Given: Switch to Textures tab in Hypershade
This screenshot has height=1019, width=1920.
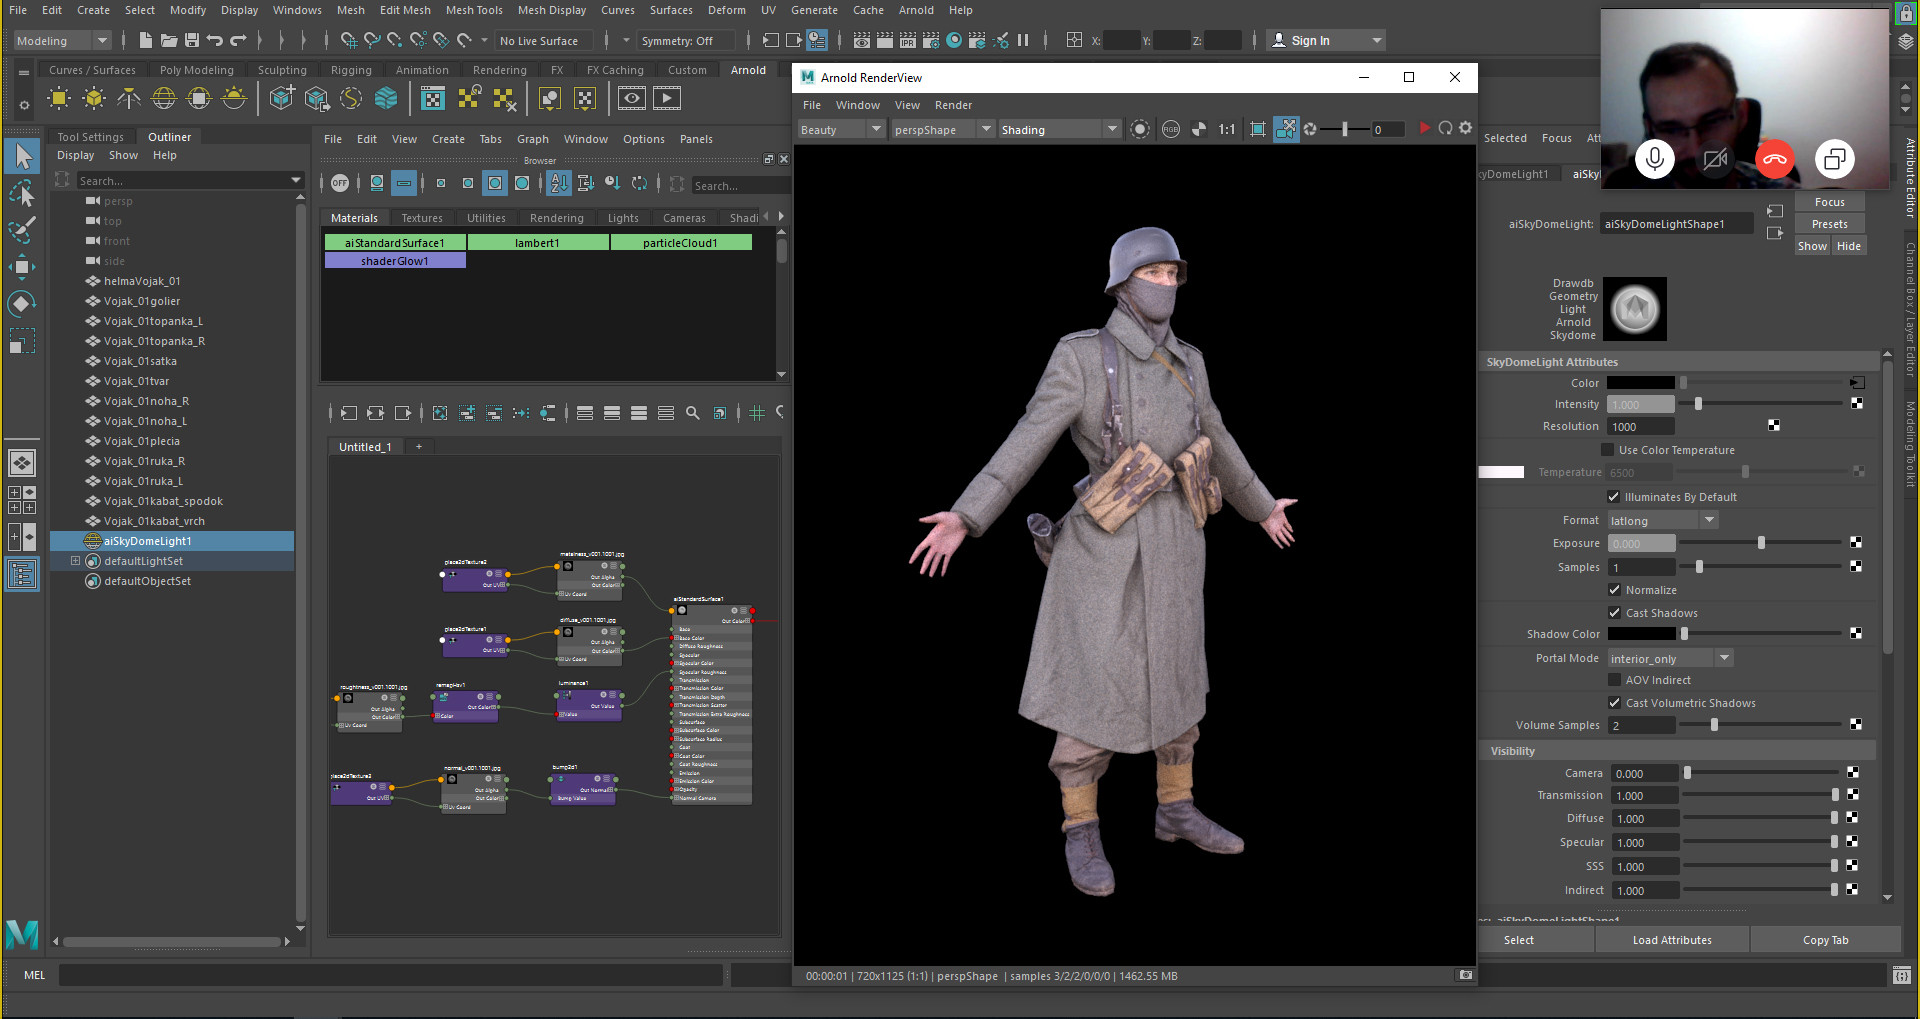Looking at the screenshot, I should 422,218.
